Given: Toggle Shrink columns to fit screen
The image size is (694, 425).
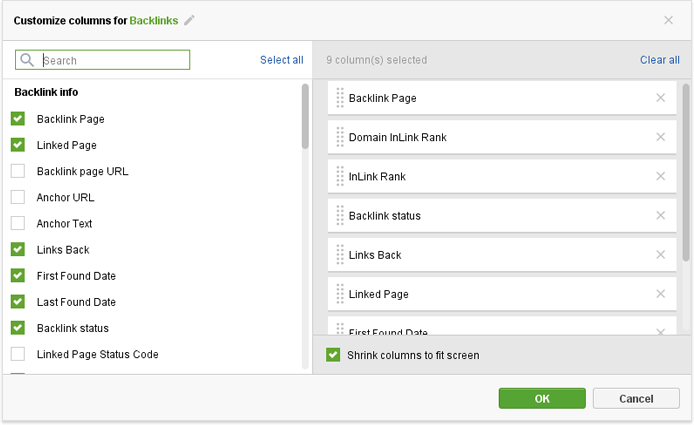Looking at the screenshot, I should click(x=333, y=355).
